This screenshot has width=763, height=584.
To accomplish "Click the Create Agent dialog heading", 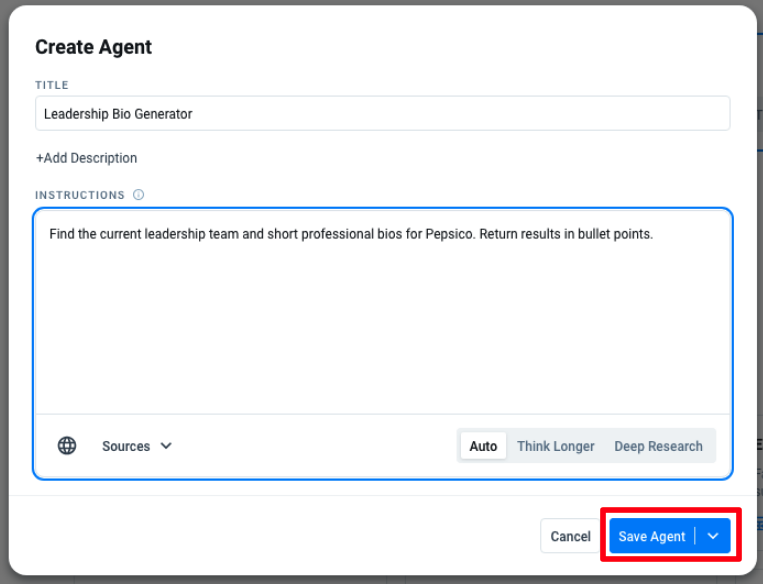I will [93, 47].
